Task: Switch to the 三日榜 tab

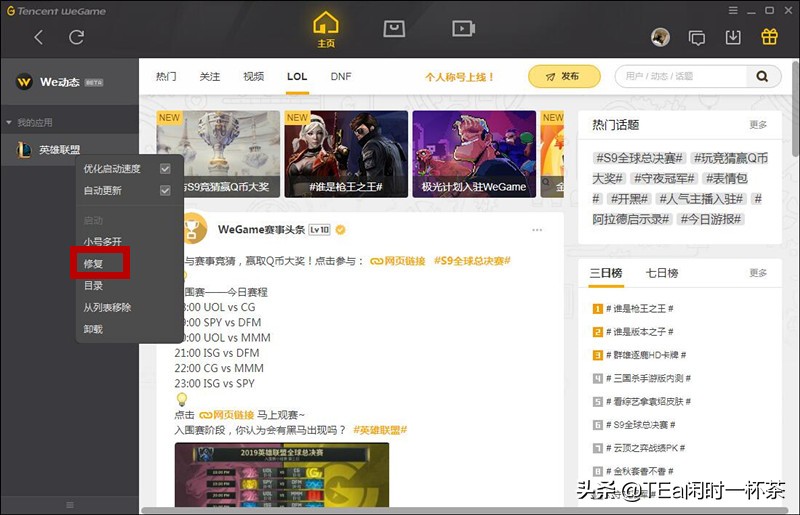Action: coord(606,273)
